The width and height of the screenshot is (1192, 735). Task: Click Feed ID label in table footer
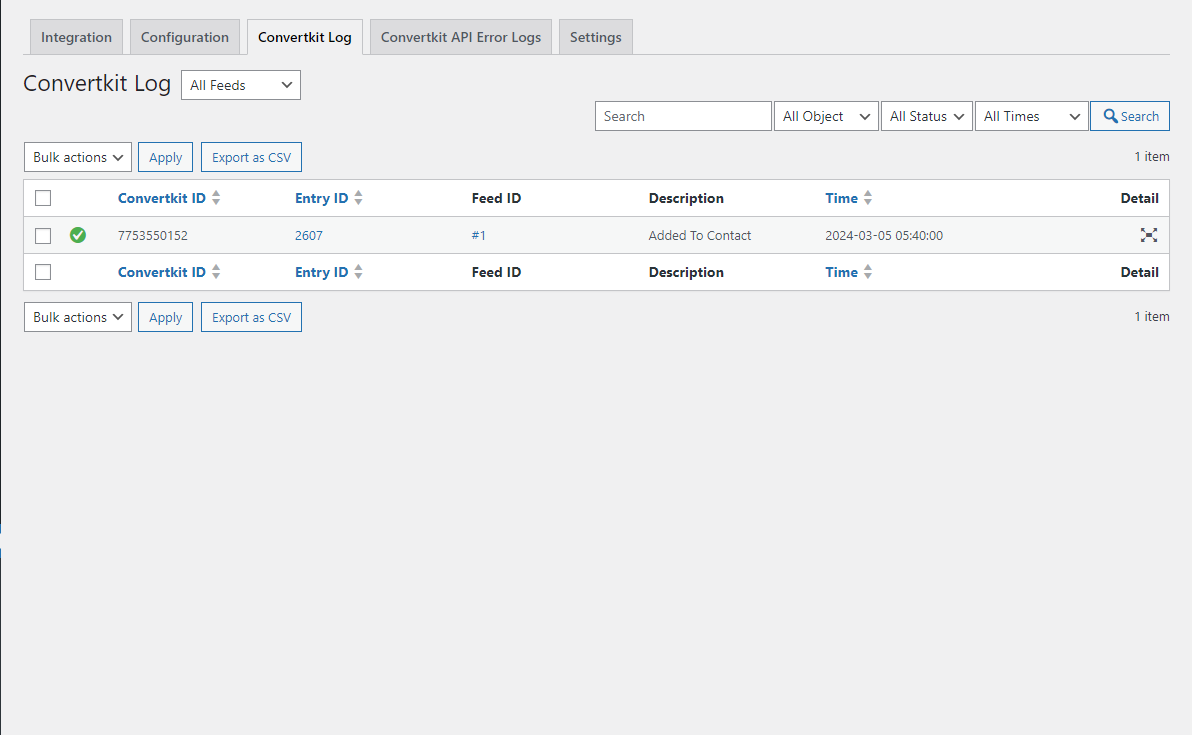[x=496, y=272]
